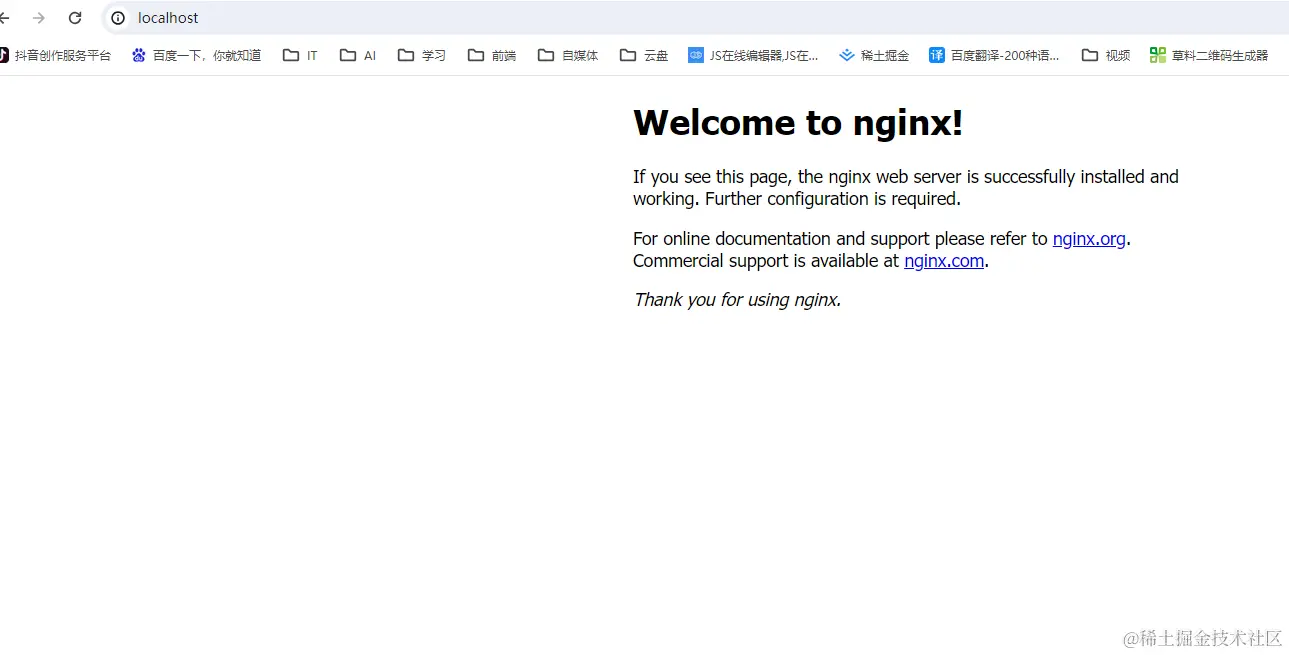Screen dimensions: 1289x655
Task: Open the AI bookmarks folder
Action: [358, 55]
